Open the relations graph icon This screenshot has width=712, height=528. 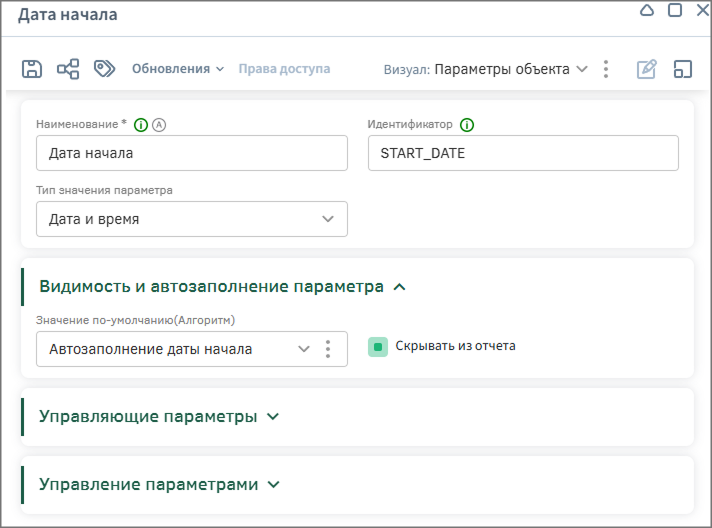(x=68, y=69)
